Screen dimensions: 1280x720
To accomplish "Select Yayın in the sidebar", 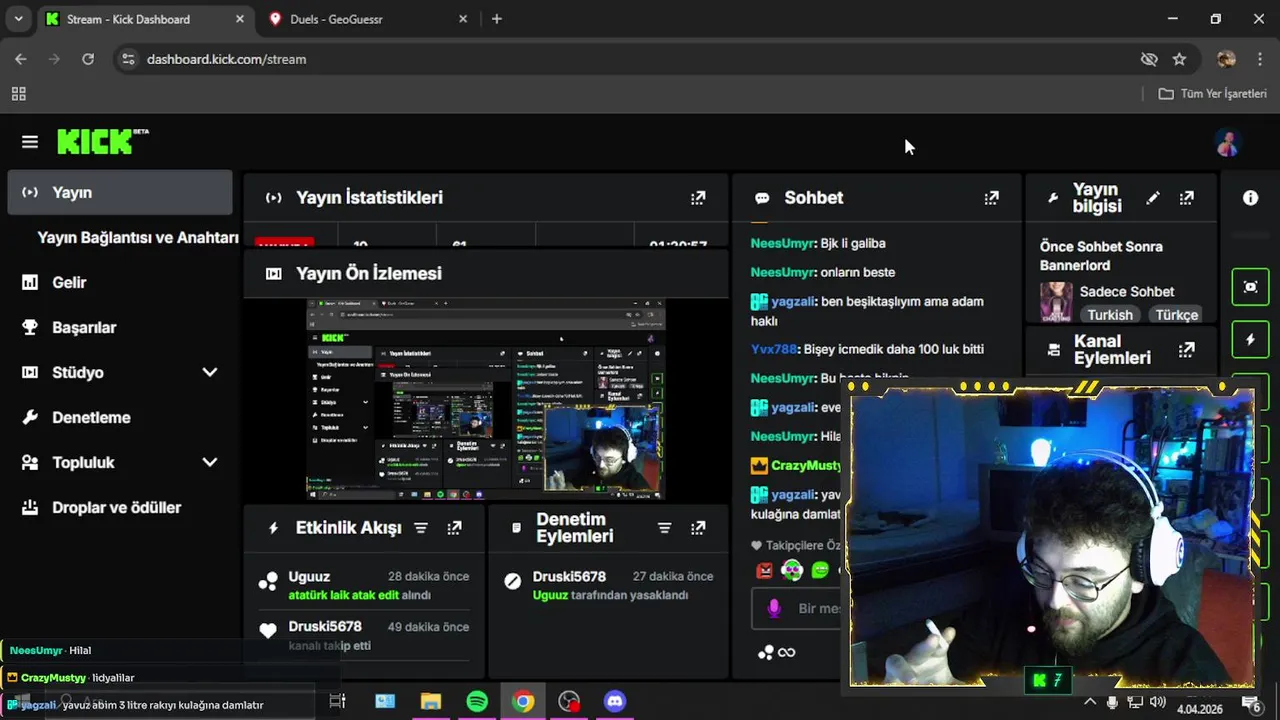I will pyautogui.click(x=120, y=192).
